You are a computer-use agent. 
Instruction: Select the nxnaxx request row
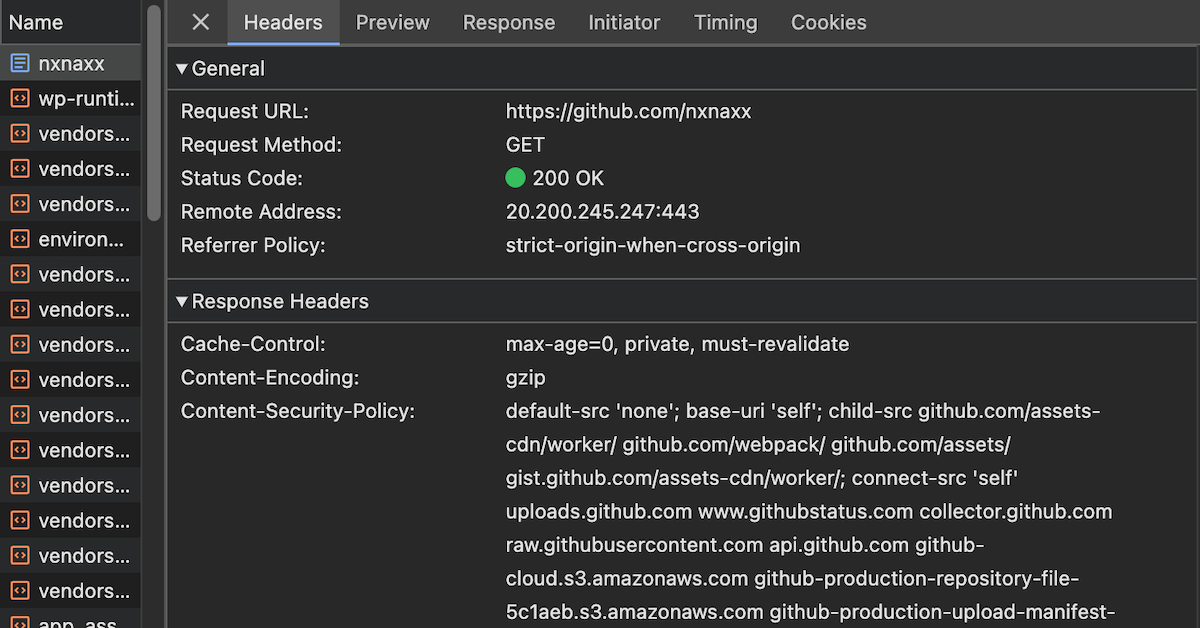71,64
